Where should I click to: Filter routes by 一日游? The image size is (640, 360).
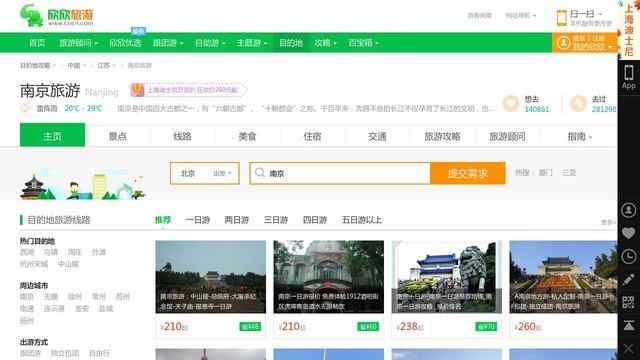click(198, 220)
